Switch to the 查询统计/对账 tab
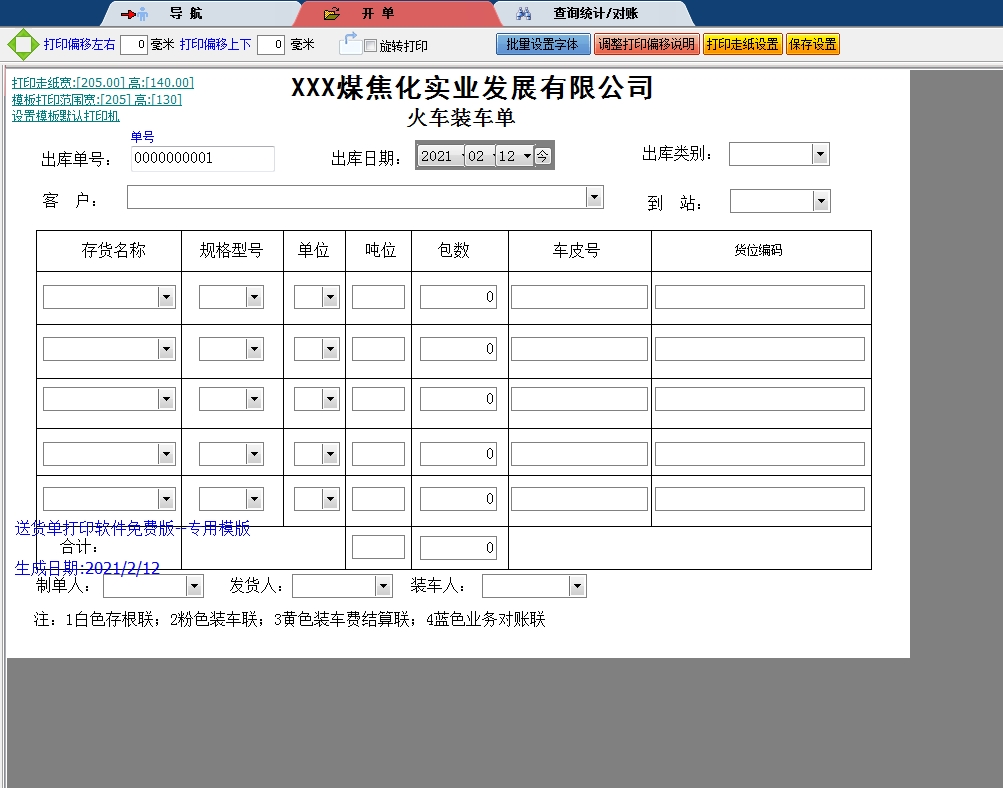This screenshot has width=1003, height=788. (x=595, y=14)
